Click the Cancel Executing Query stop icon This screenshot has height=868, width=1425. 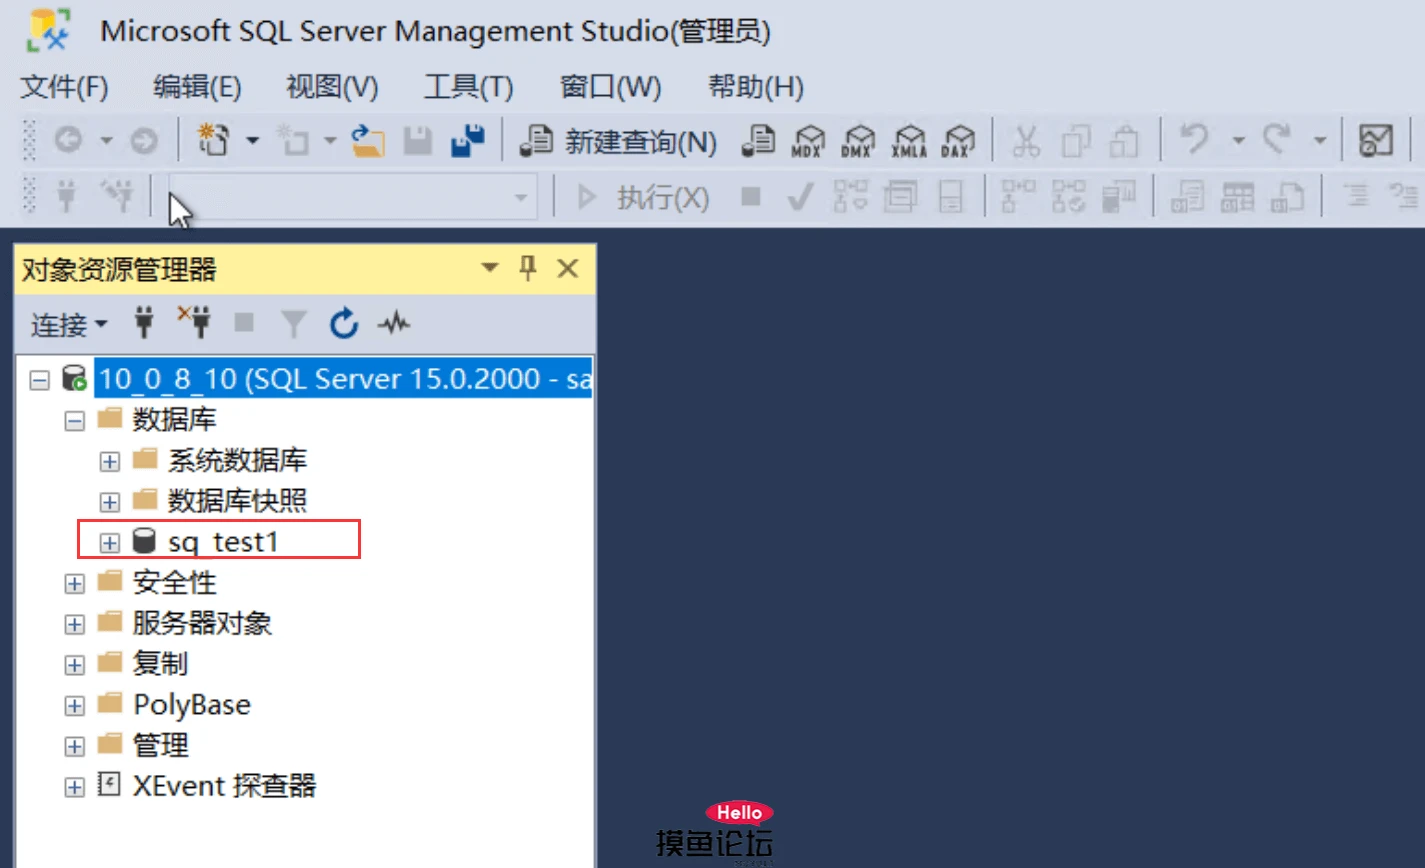(x=751, y=196)
